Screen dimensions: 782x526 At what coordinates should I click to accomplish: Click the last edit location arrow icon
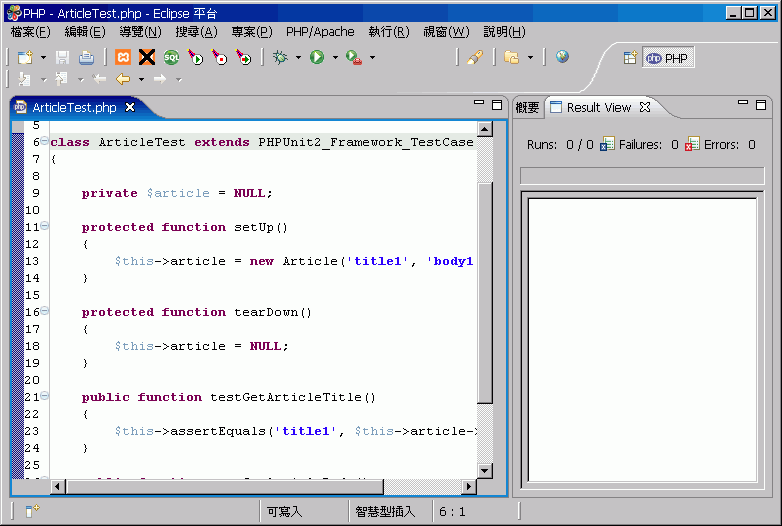100,79
